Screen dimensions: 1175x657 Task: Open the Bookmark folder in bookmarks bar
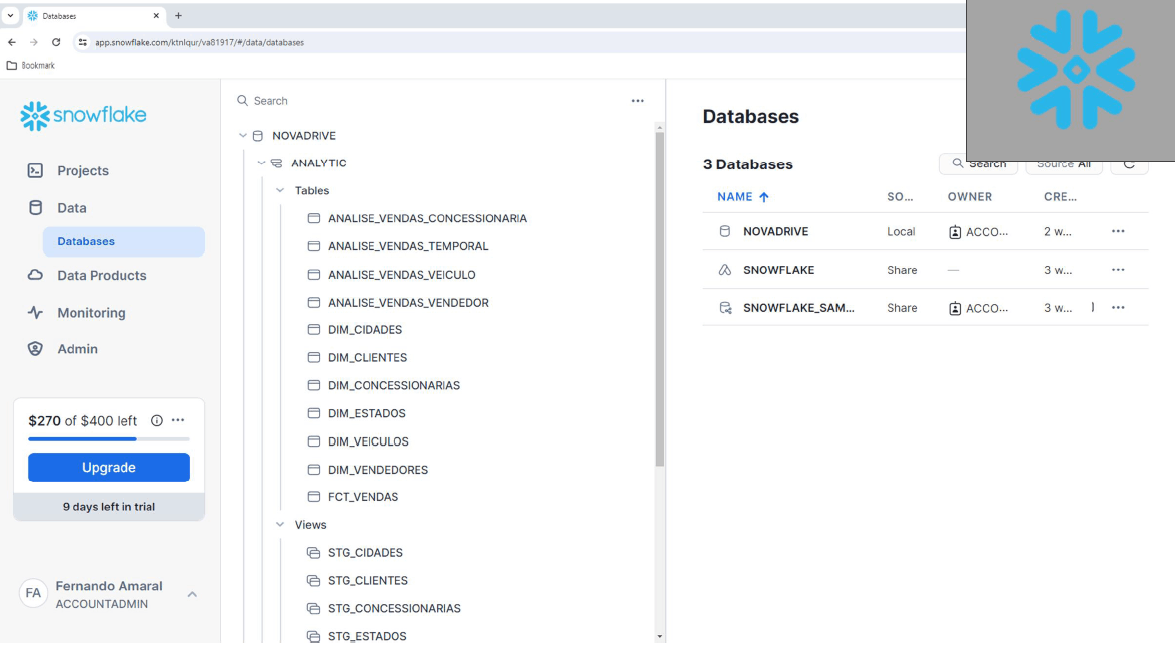click(x=31, y=65)
